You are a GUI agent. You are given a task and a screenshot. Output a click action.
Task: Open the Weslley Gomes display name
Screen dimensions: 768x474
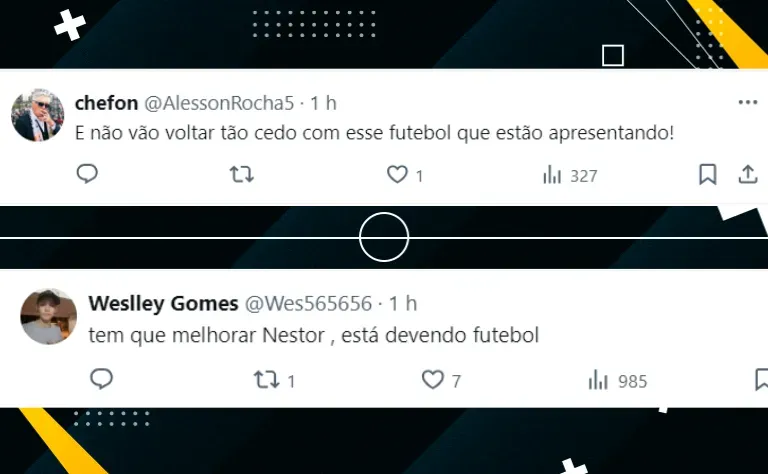pyautogui.click(x=163, y=304)
